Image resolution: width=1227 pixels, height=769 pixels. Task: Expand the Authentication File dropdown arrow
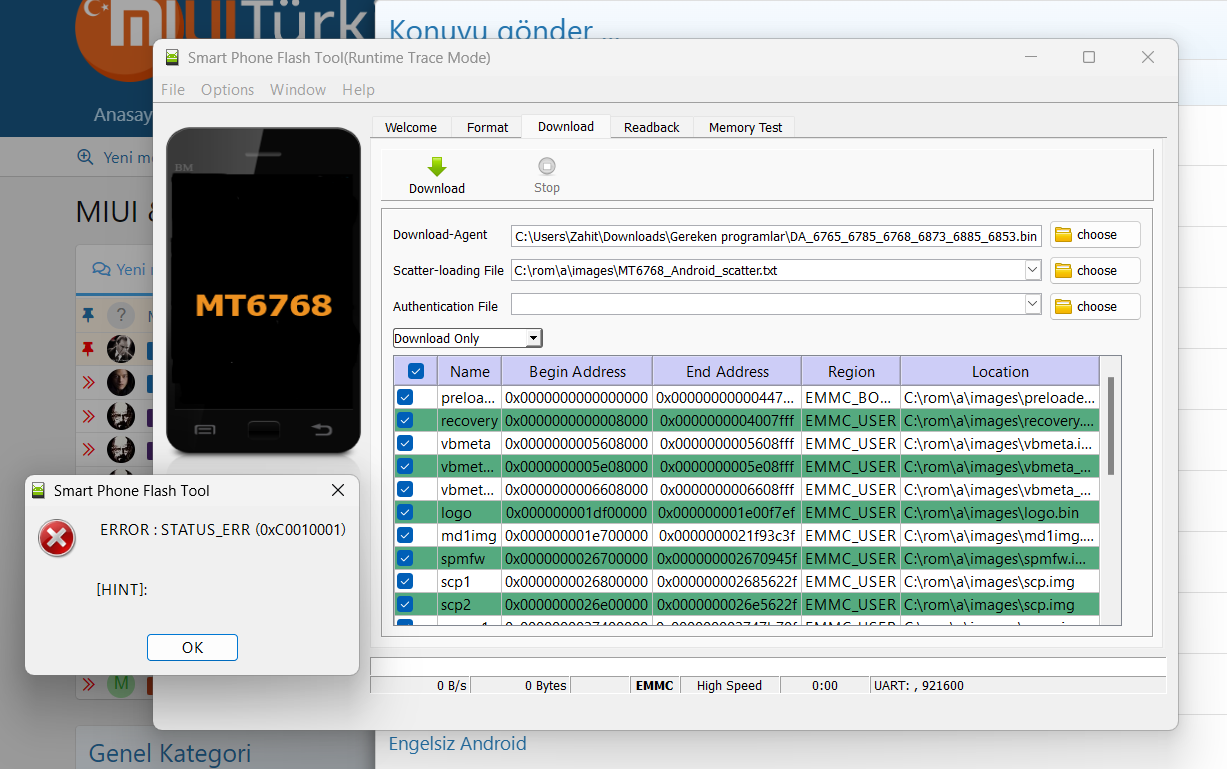point(1033,306)
